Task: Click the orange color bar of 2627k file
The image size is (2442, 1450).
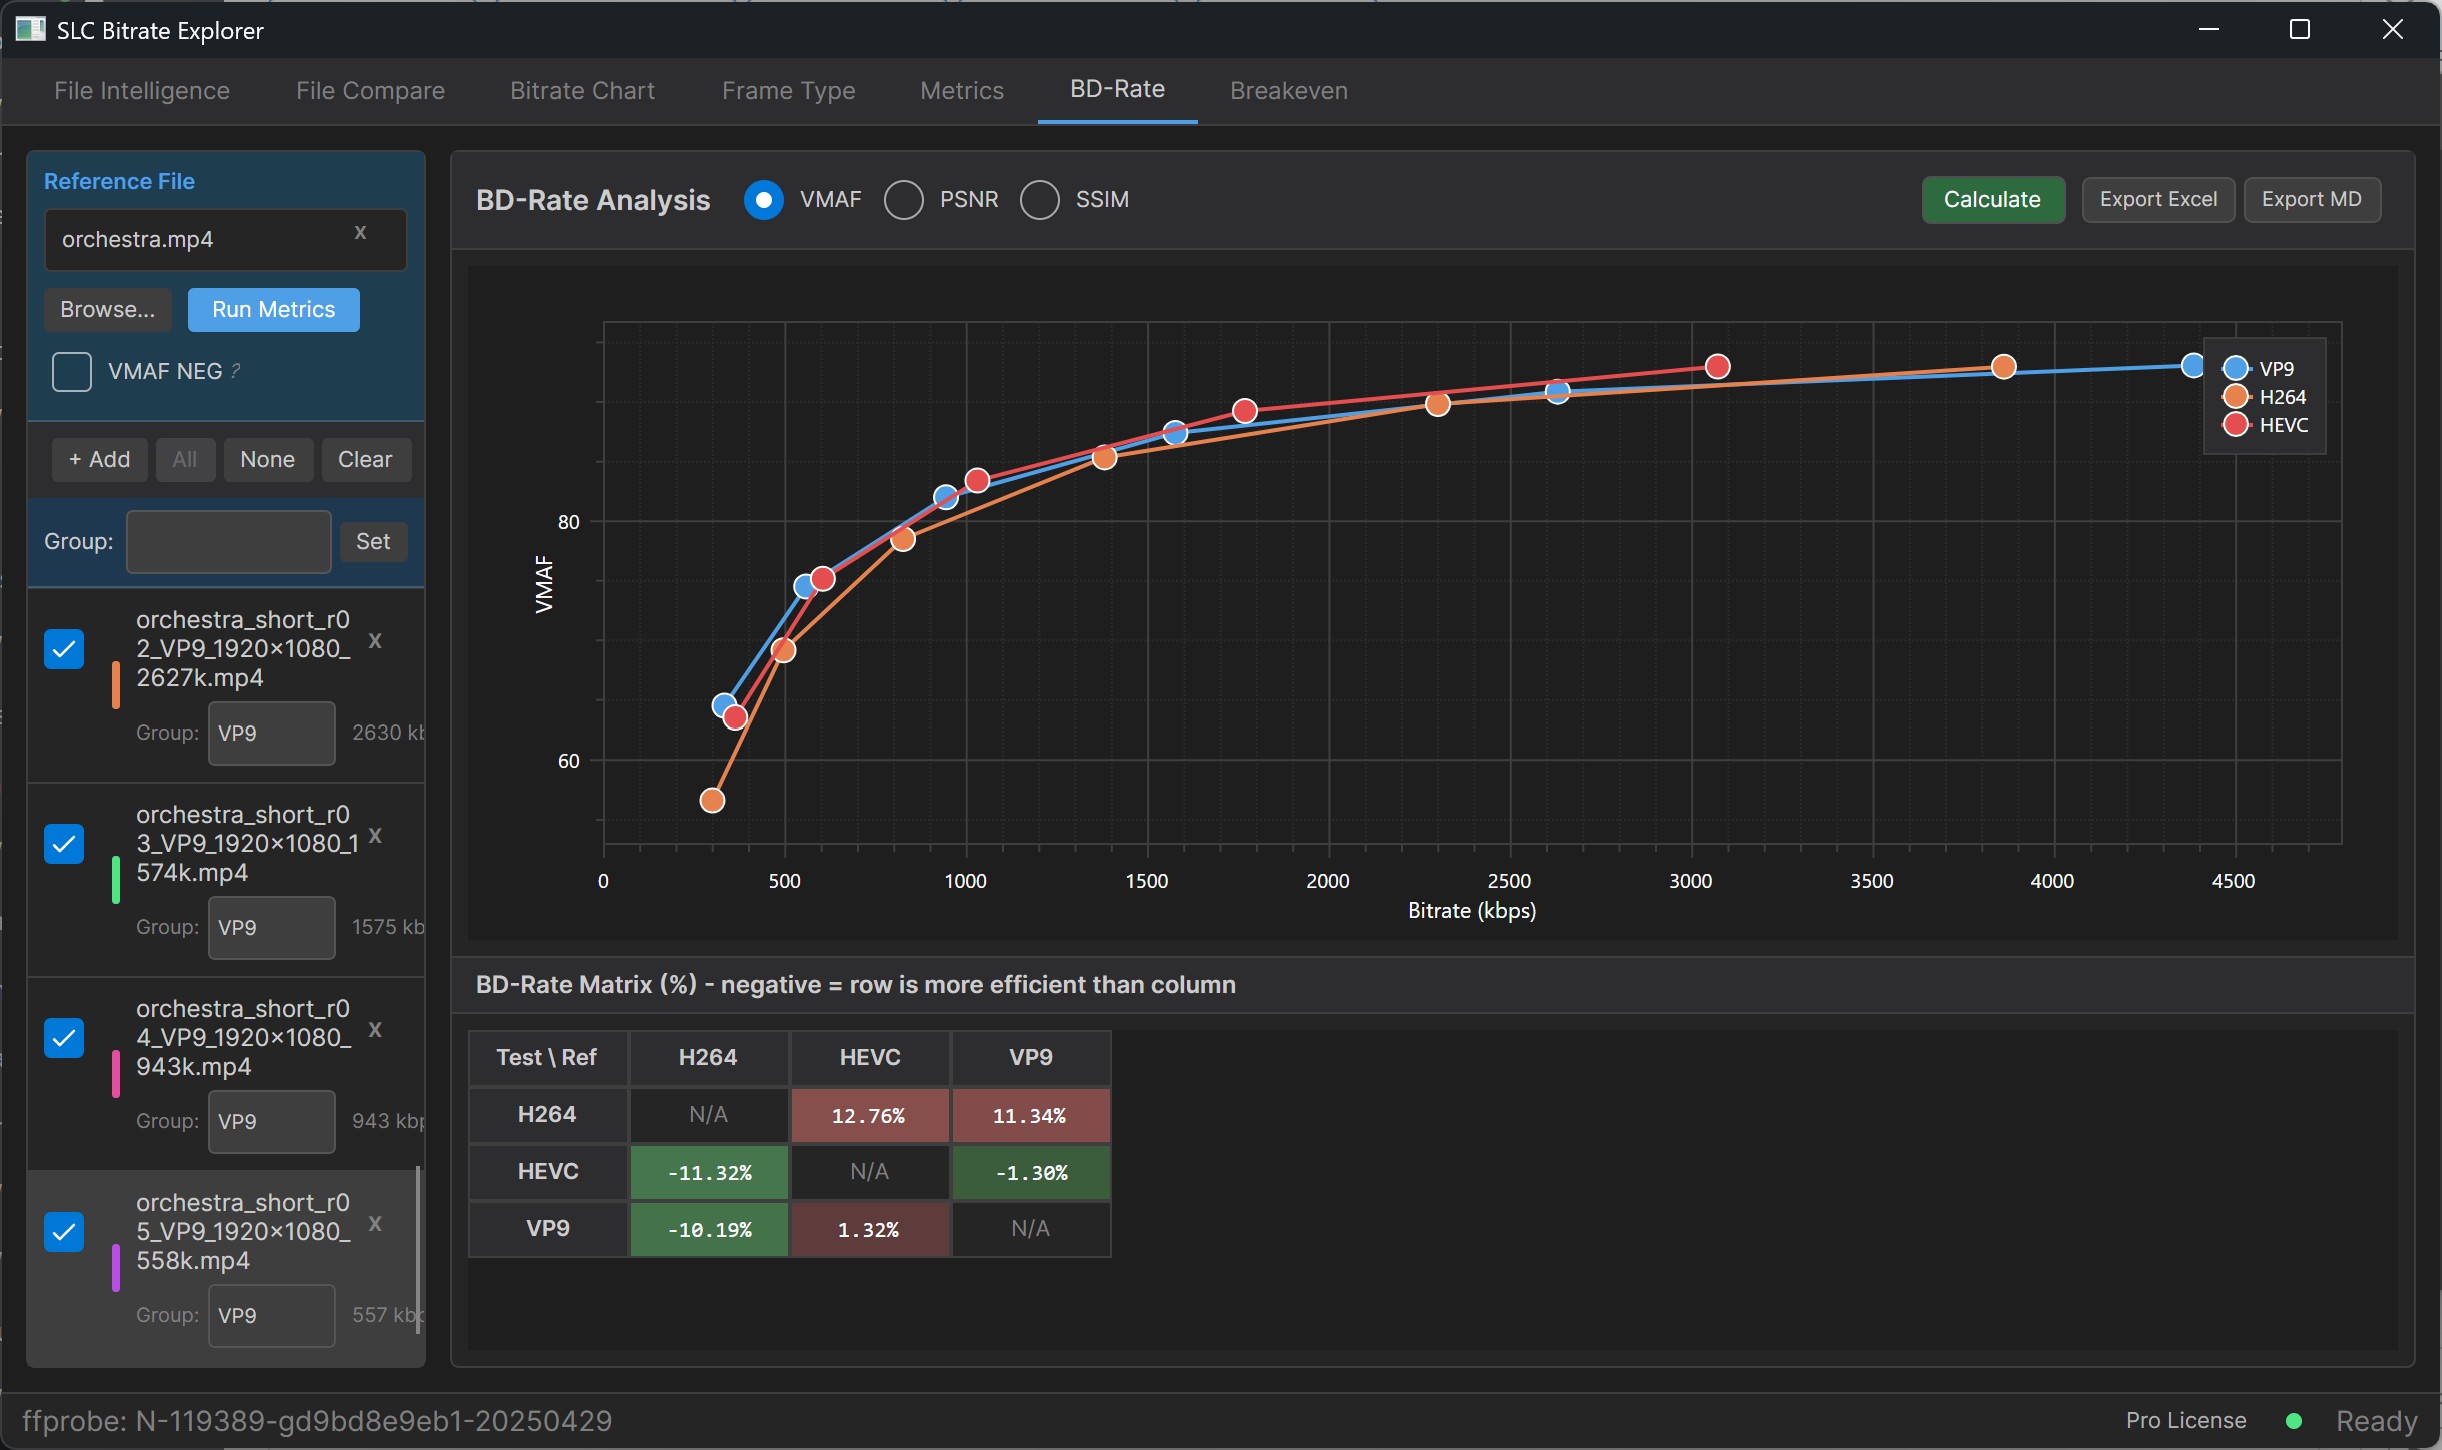Action: (x=116, y=685)
